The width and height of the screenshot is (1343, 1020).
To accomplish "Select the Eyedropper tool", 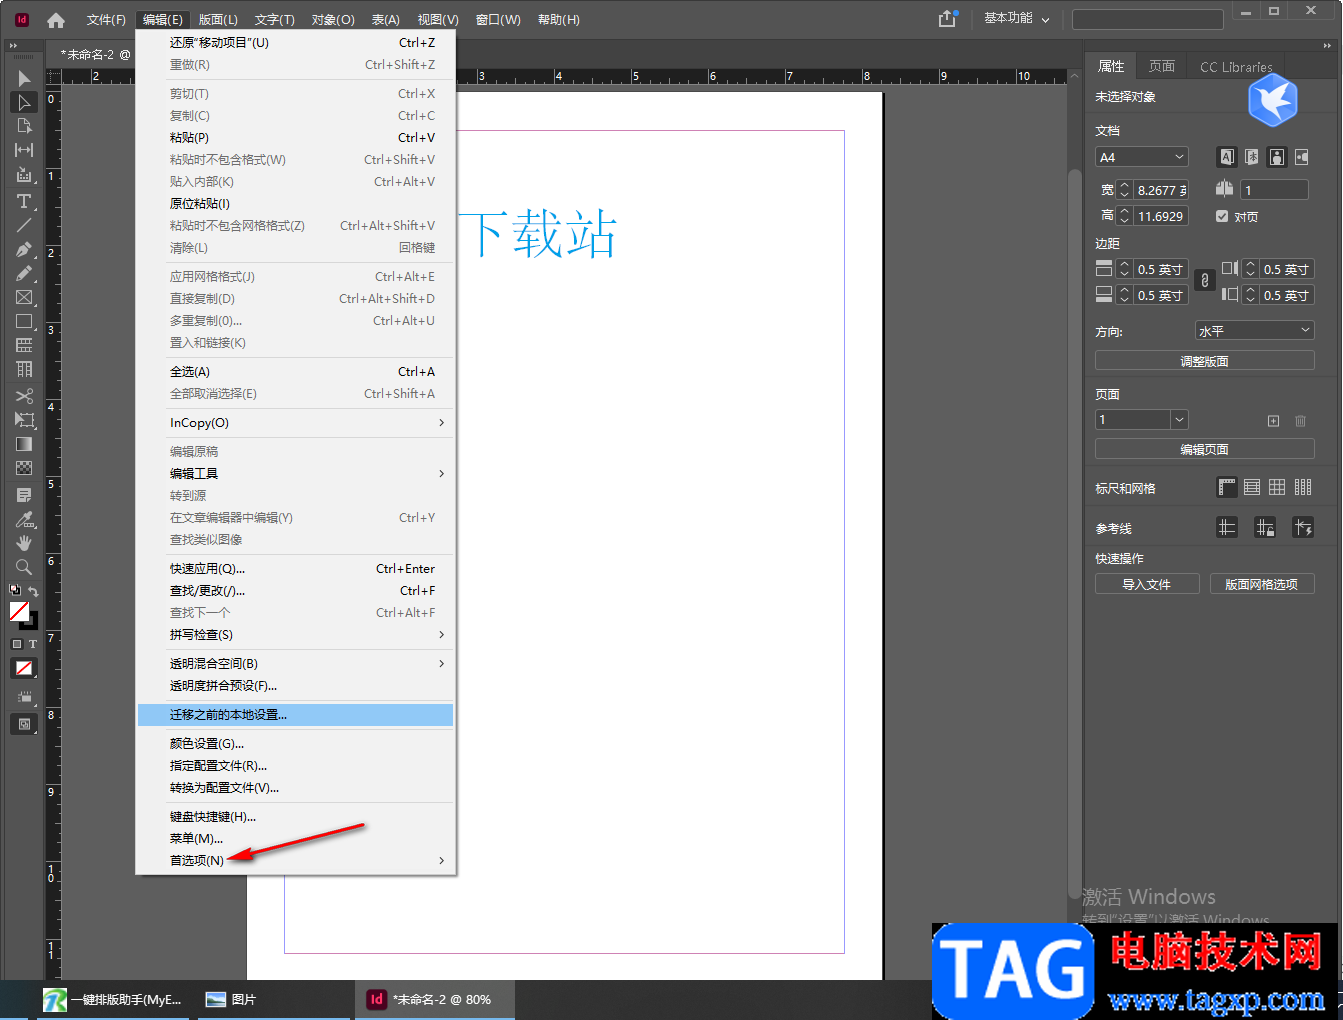I will (24, 519).
